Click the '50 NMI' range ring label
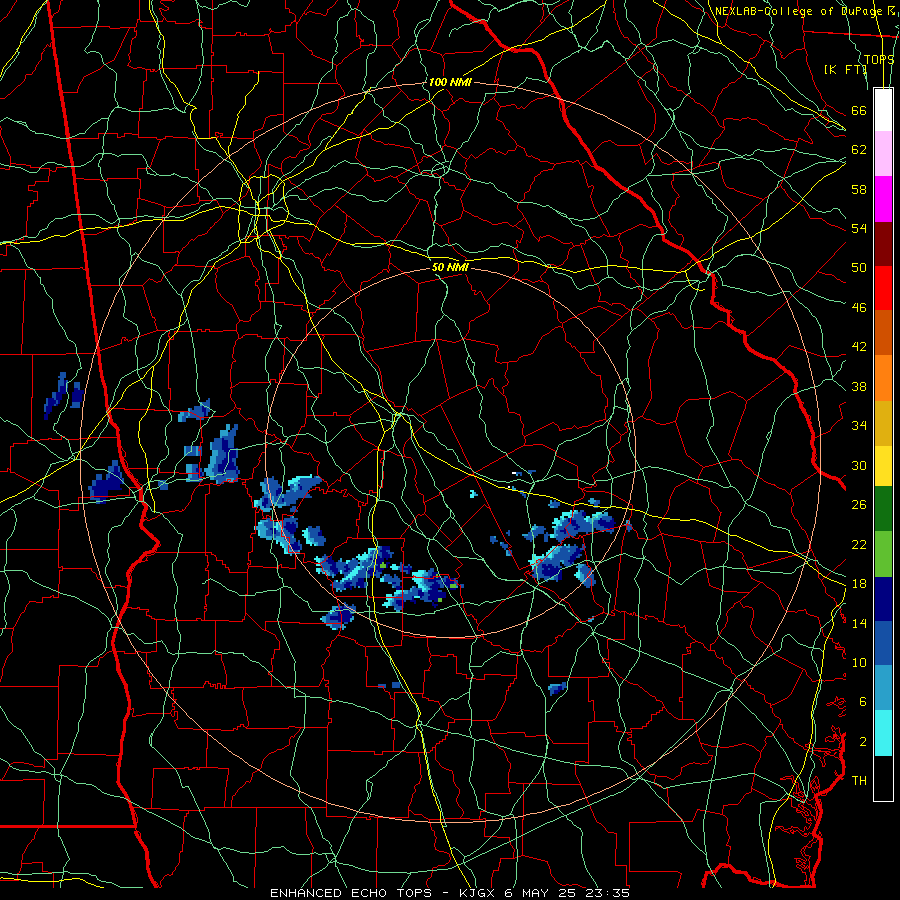Viewport: 900px width, 900px height. 451,267
